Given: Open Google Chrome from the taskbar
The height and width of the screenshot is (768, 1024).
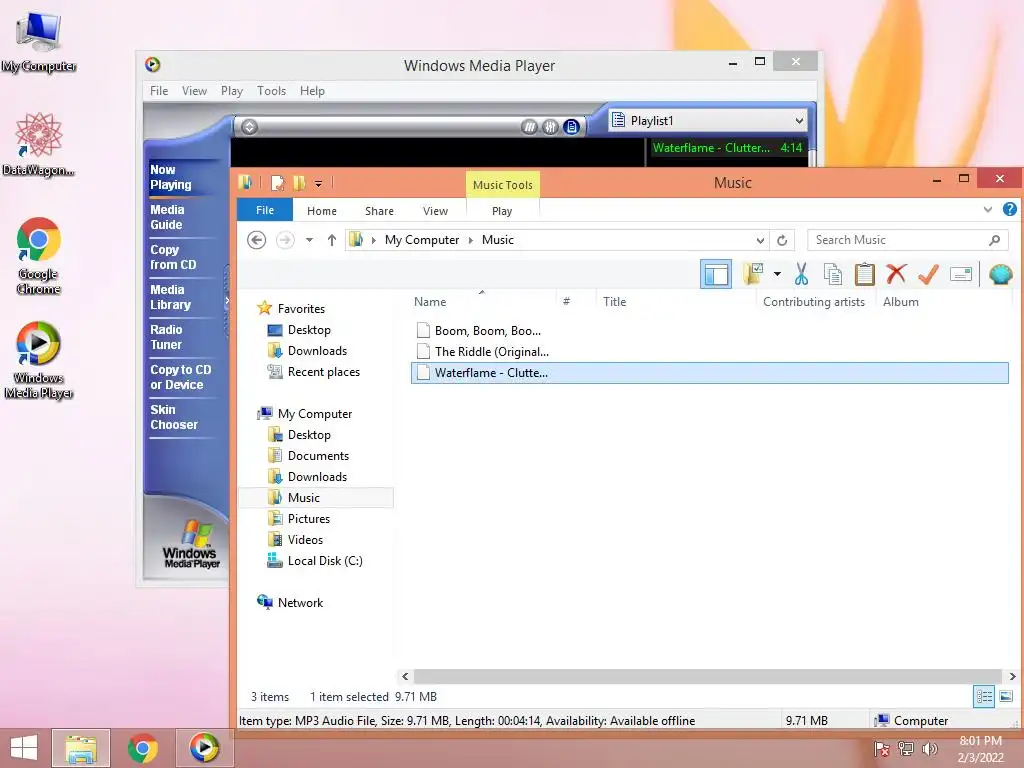Looking at the screenshot, I should pos(143,748).
